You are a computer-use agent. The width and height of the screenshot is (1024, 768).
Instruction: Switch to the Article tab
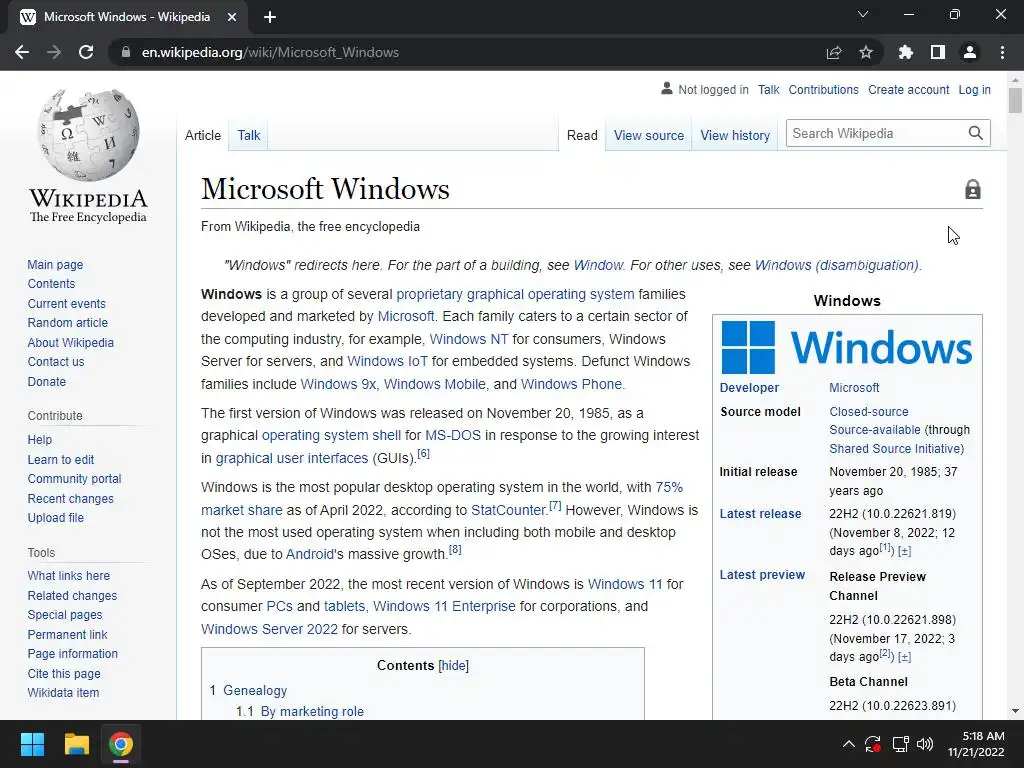coord(202,135)
